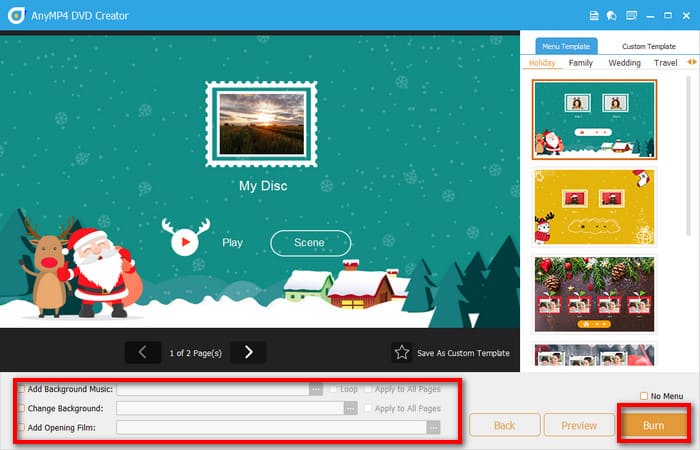The image size is (700, 450).
Task: Click the star icon for custom template
Action: 401,352
